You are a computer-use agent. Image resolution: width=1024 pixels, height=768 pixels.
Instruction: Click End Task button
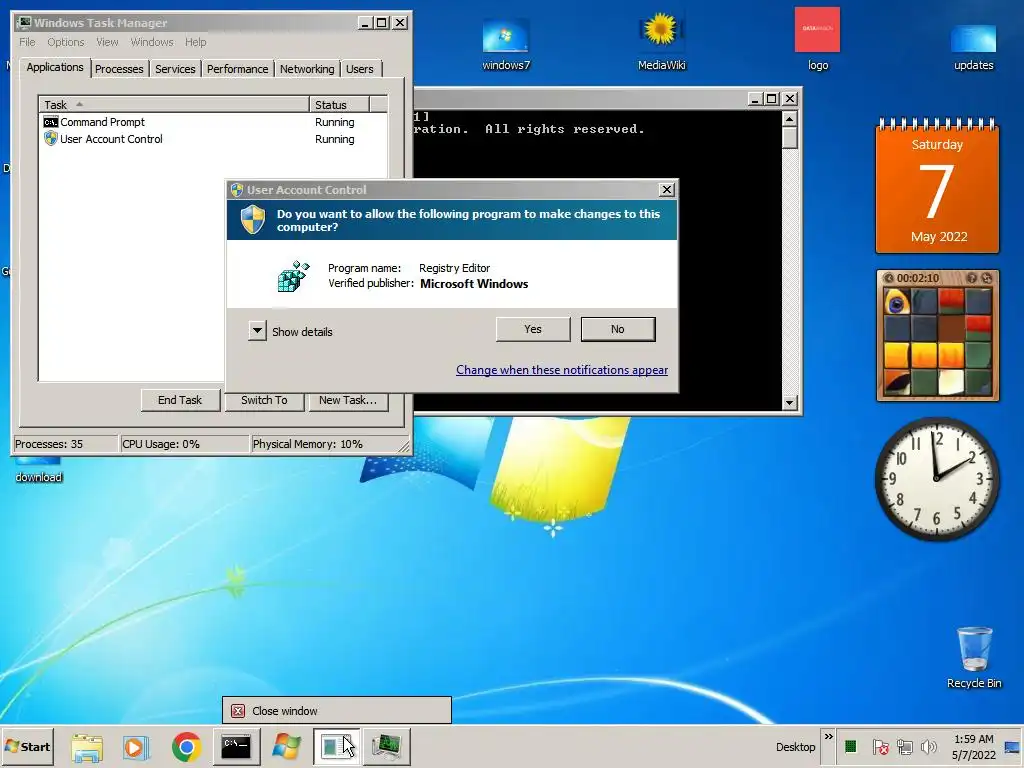(x=180, y=400)
